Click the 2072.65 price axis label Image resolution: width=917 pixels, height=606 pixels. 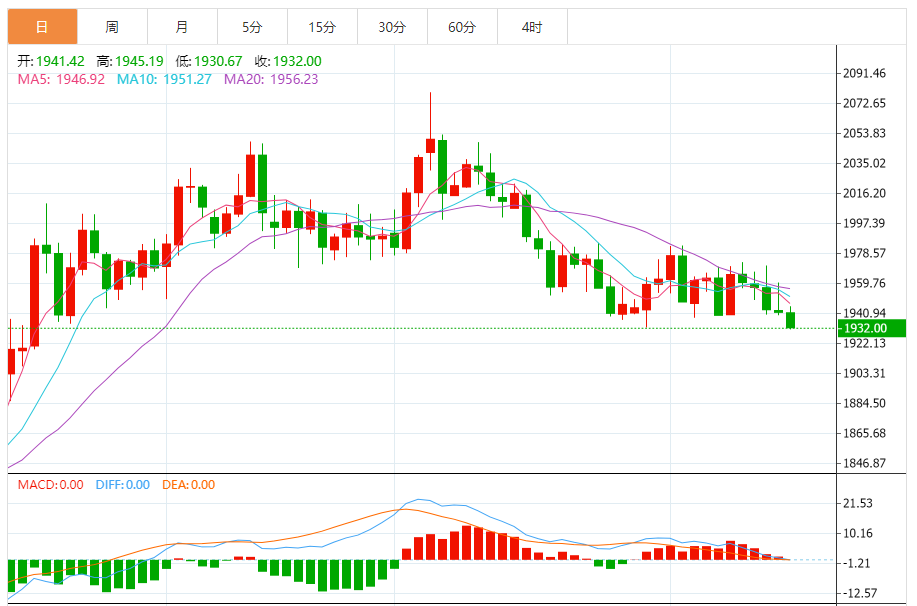coord(864,103)
